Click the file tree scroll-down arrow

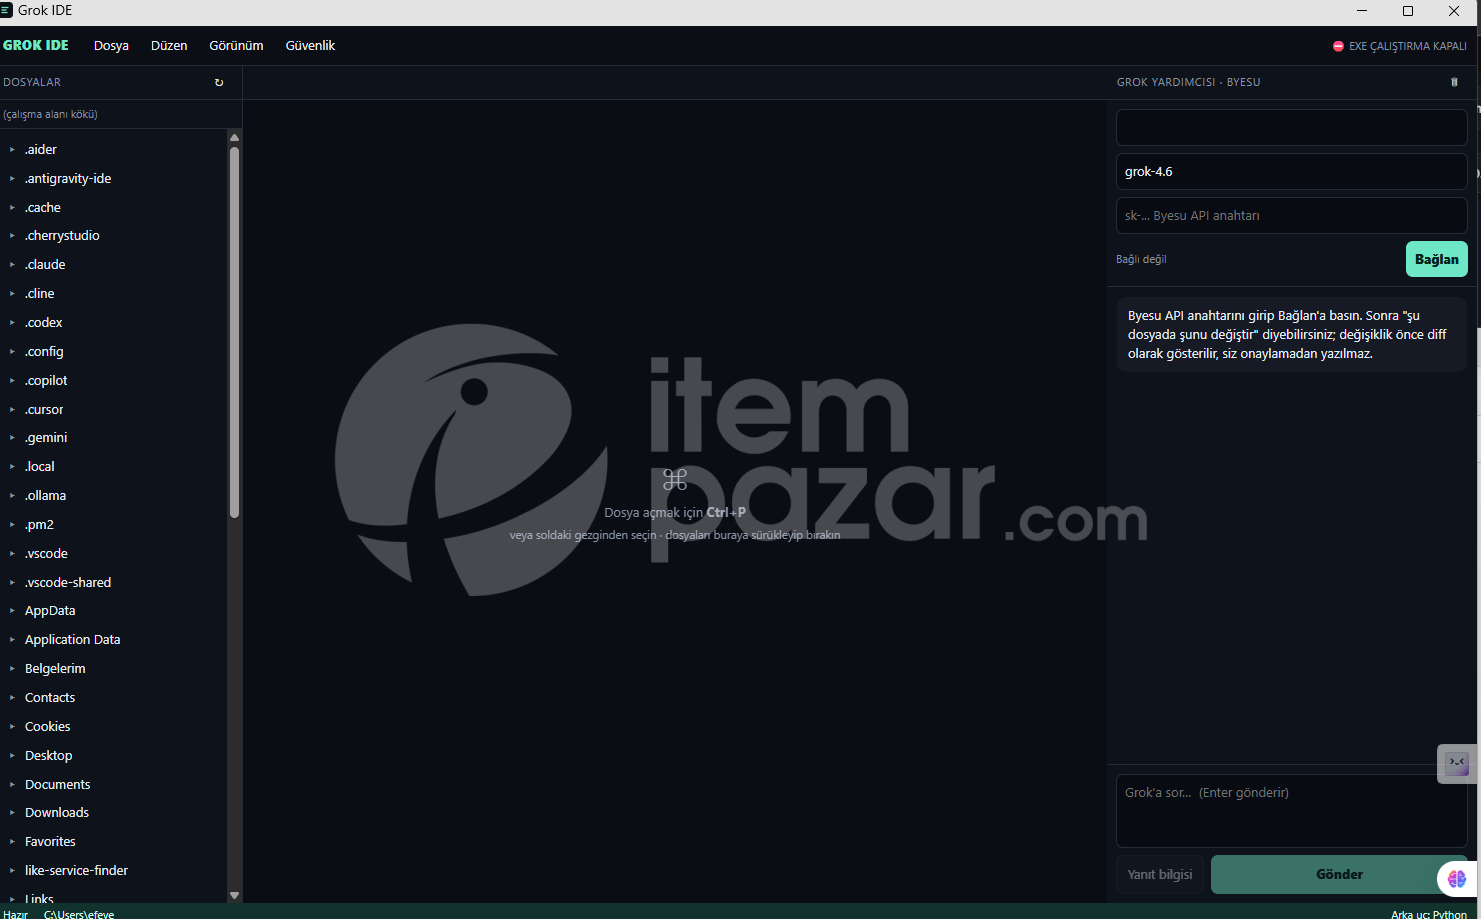coord(234,895)
